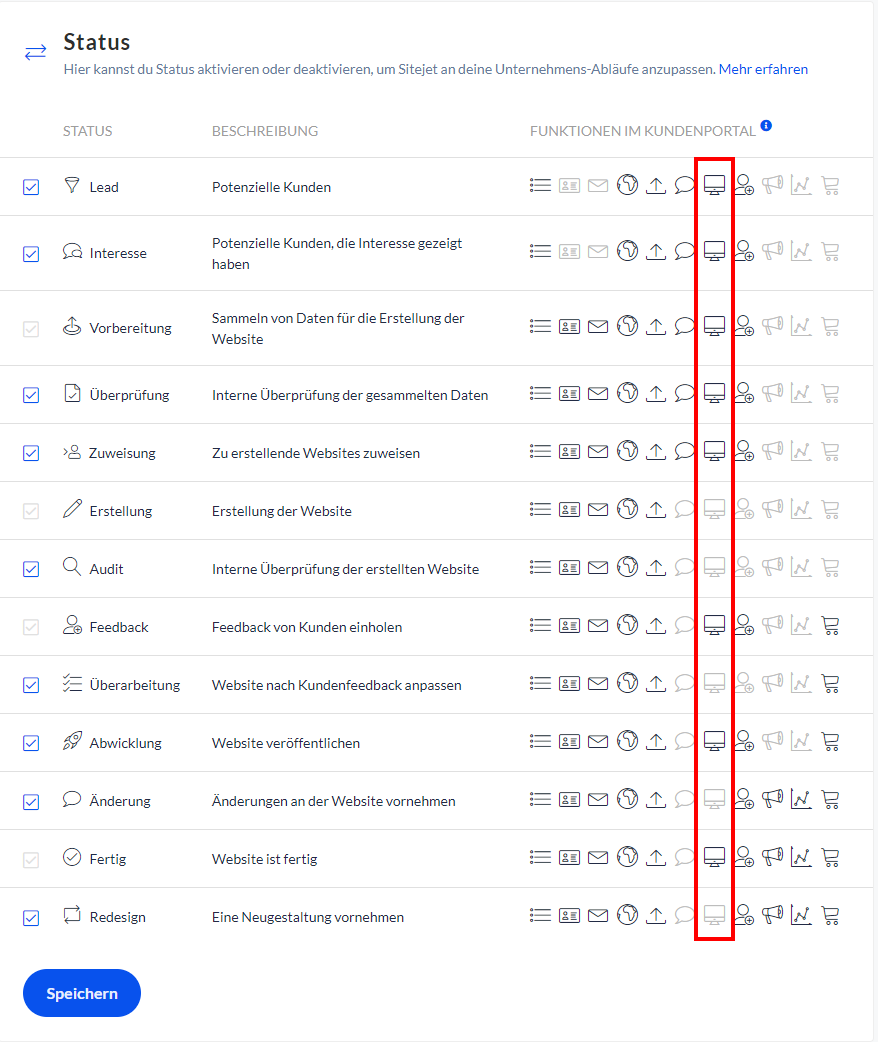Click the monitor icon in the Feedback row
This screenshot has height=1042, width=878.
714,625
